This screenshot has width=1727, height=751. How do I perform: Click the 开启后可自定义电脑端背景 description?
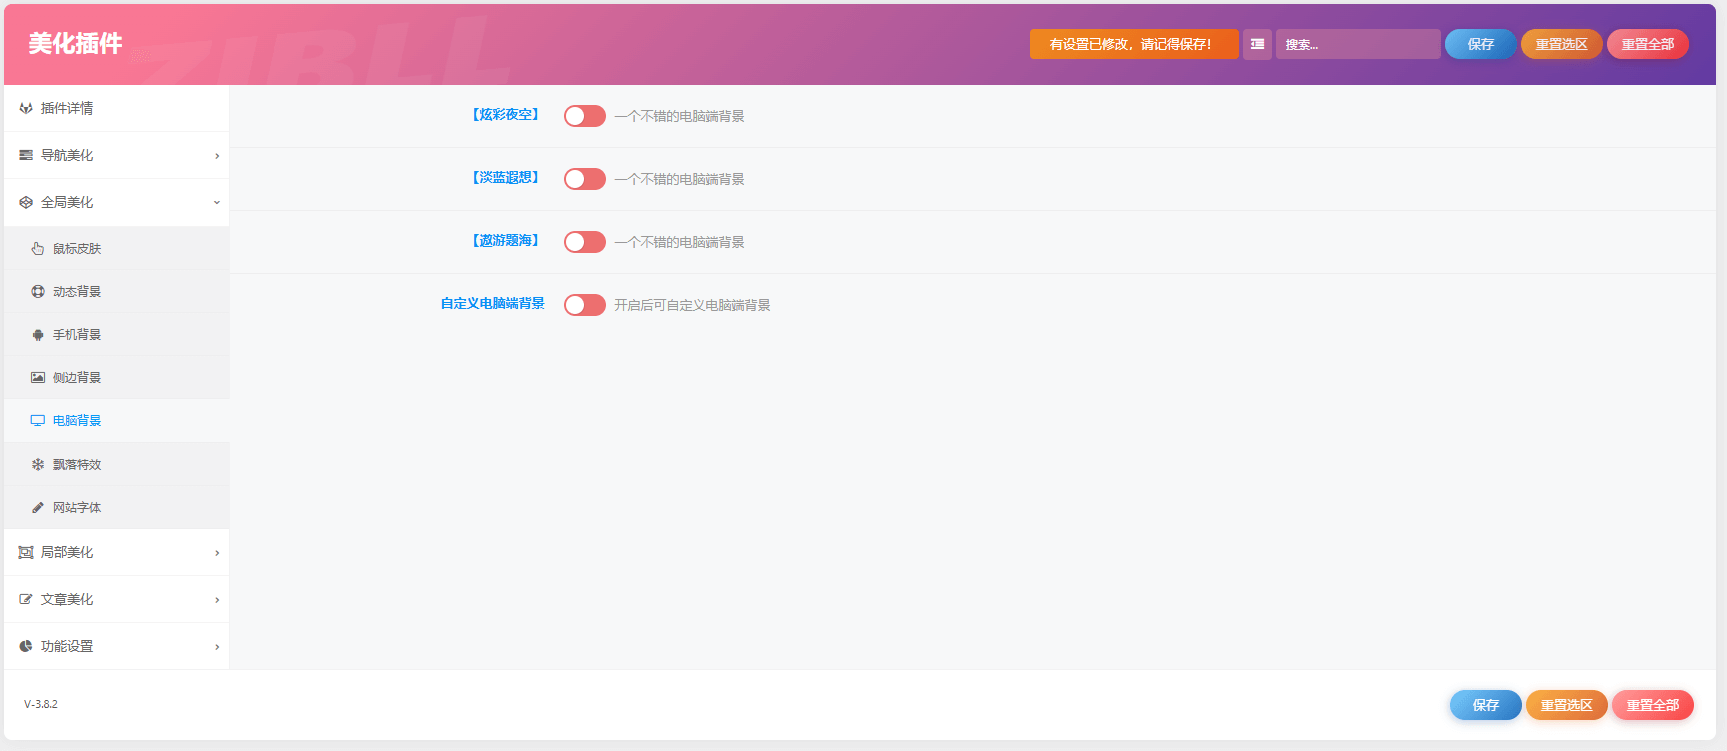pos(692,305)
